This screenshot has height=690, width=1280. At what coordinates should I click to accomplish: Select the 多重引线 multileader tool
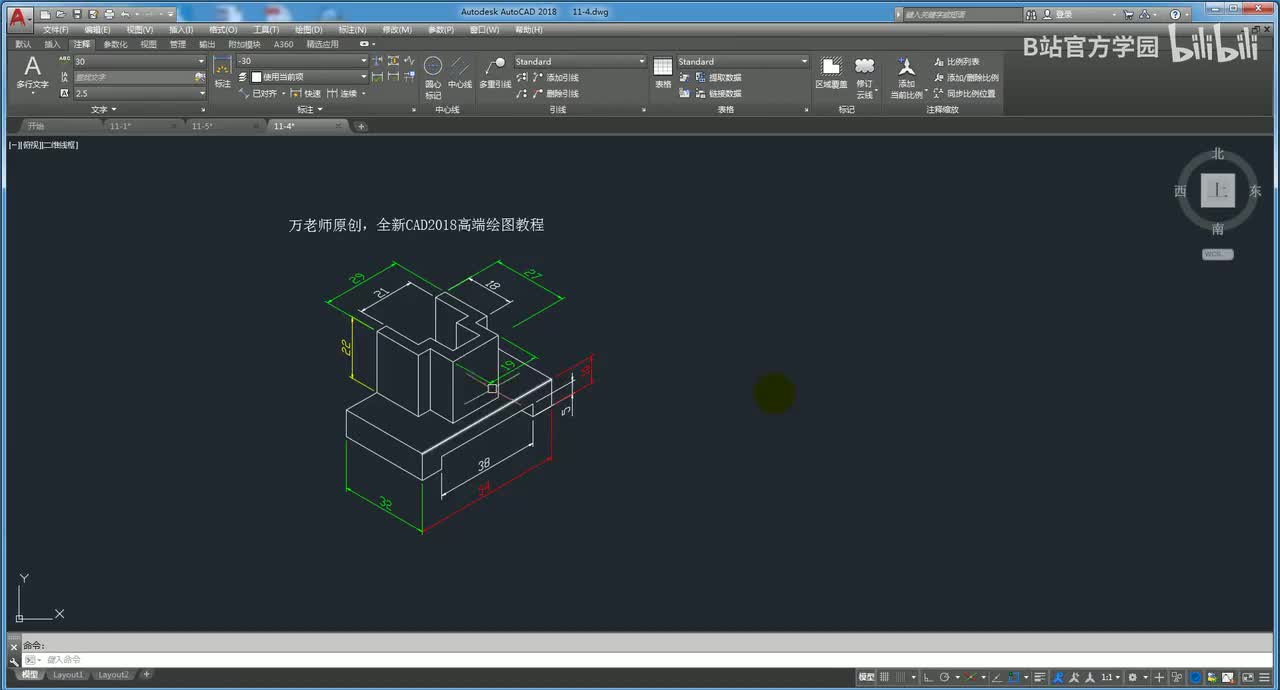495,73
